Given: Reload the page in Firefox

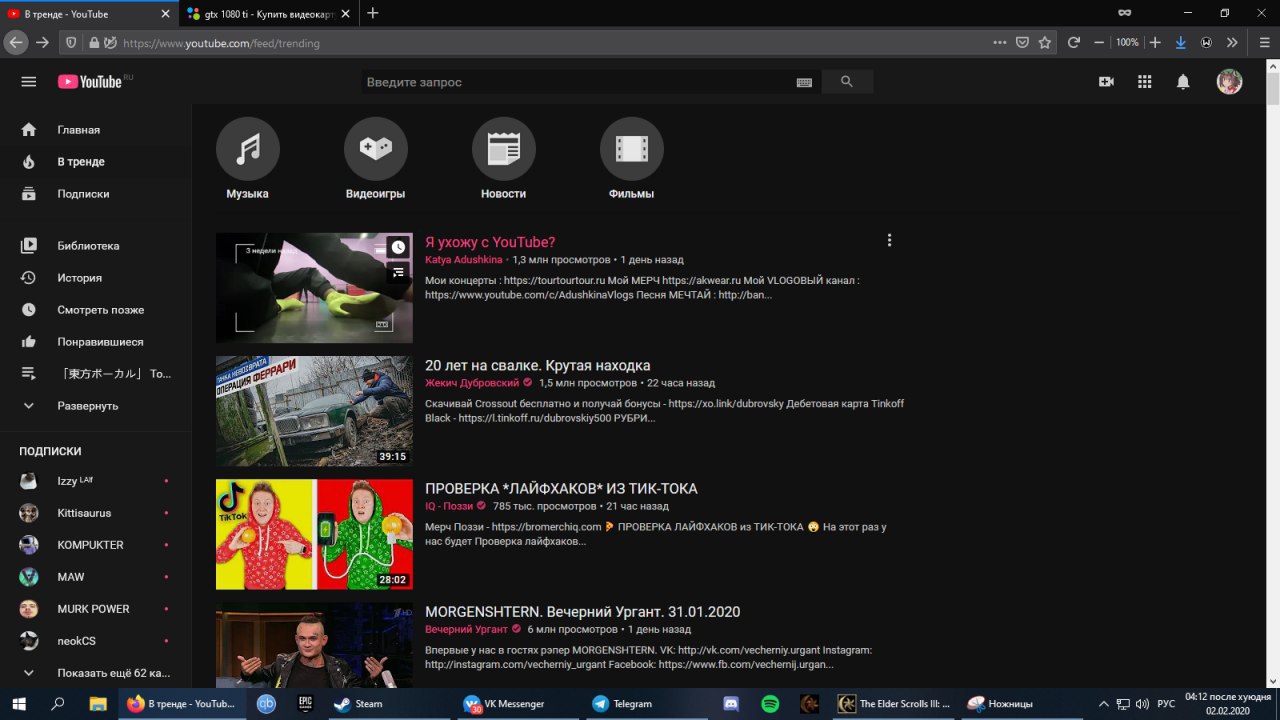Looking at the screenshot, I should [x=1074, y=43].
